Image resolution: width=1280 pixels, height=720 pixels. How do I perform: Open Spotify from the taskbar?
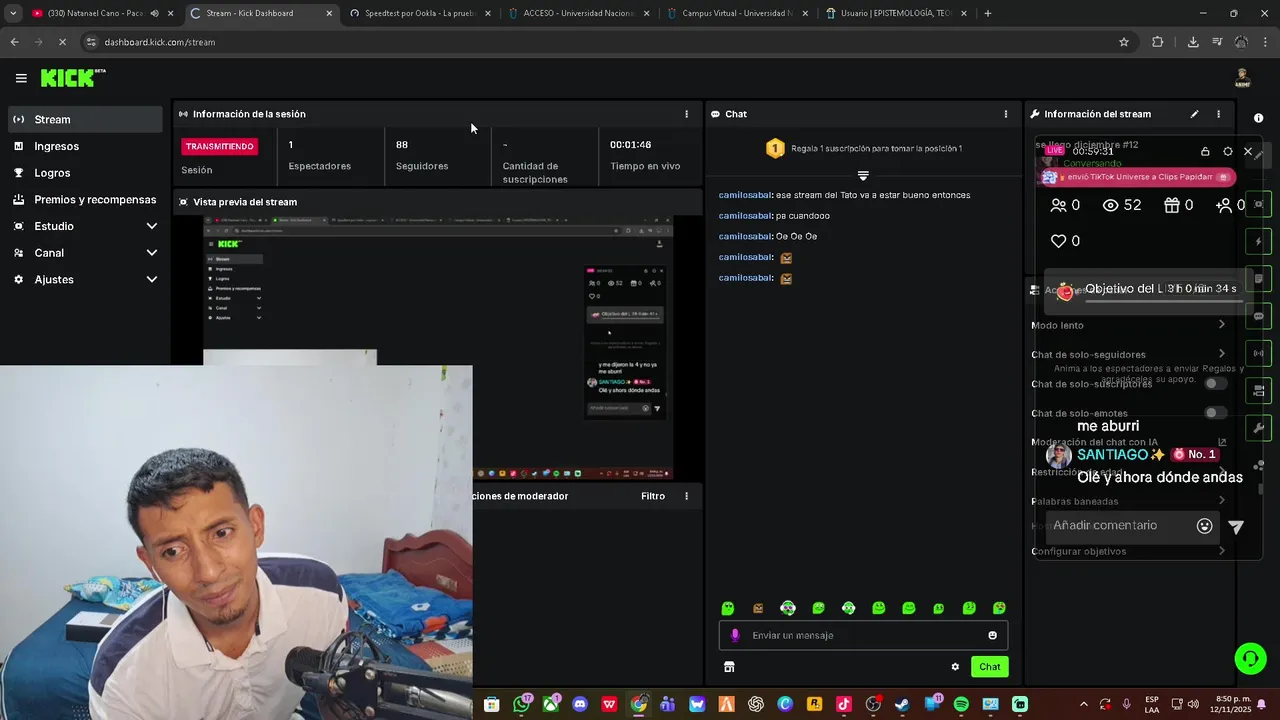point(961,704)
